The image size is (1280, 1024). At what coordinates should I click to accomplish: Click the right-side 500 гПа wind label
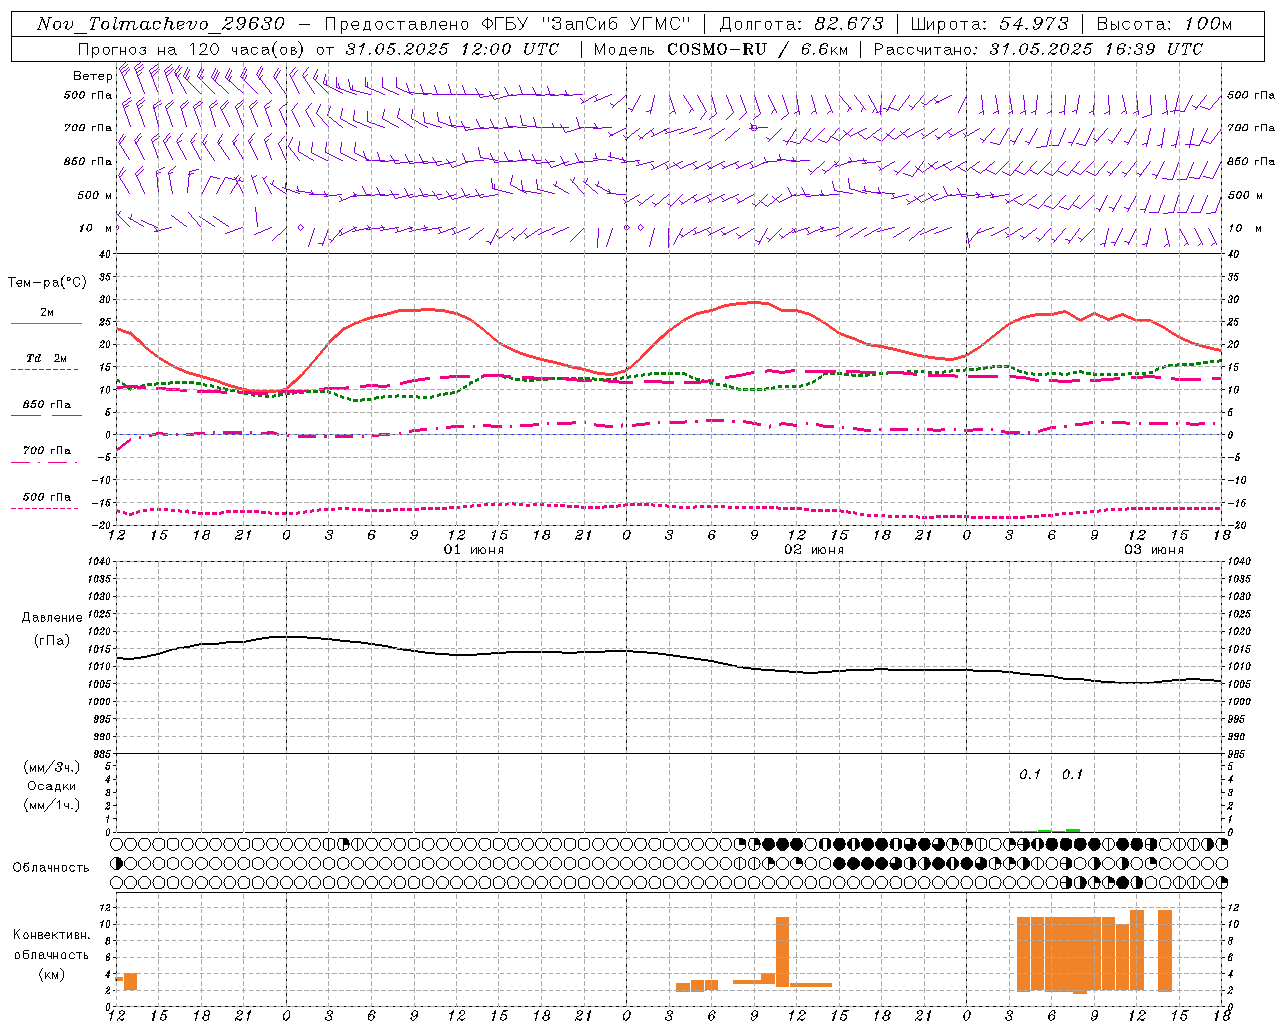(x=1251, y=95)
